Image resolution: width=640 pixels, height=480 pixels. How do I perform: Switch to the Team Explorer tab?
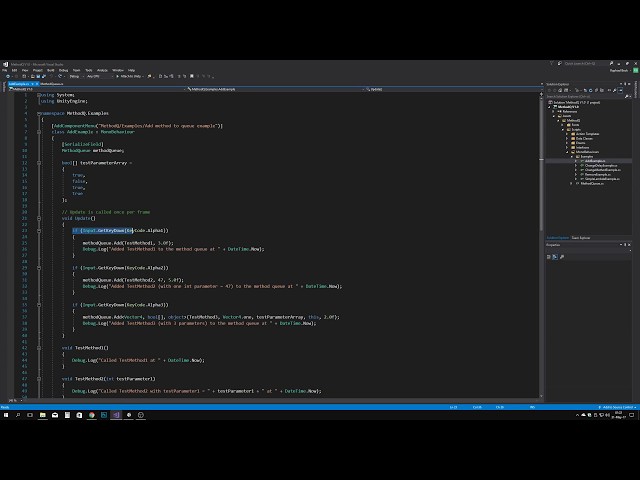pos(580,238)
